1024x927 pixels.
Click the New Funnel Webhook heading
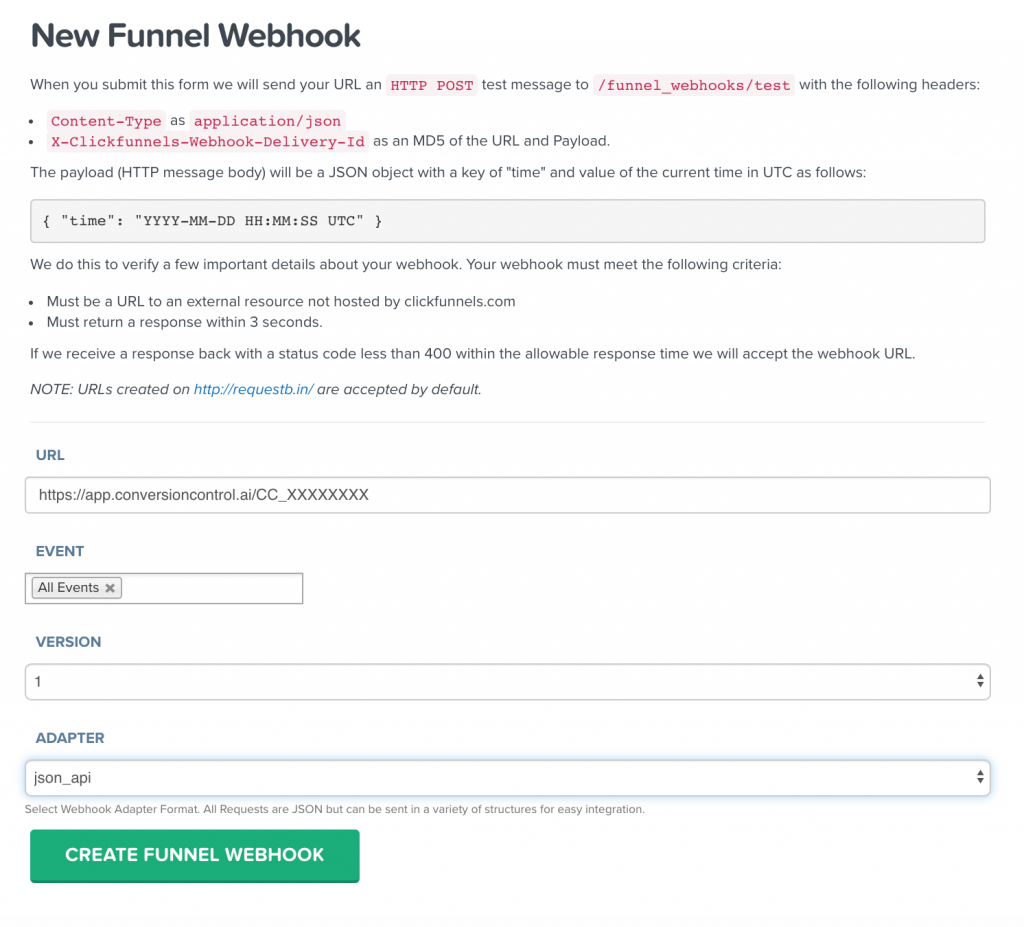click(196, 36)
